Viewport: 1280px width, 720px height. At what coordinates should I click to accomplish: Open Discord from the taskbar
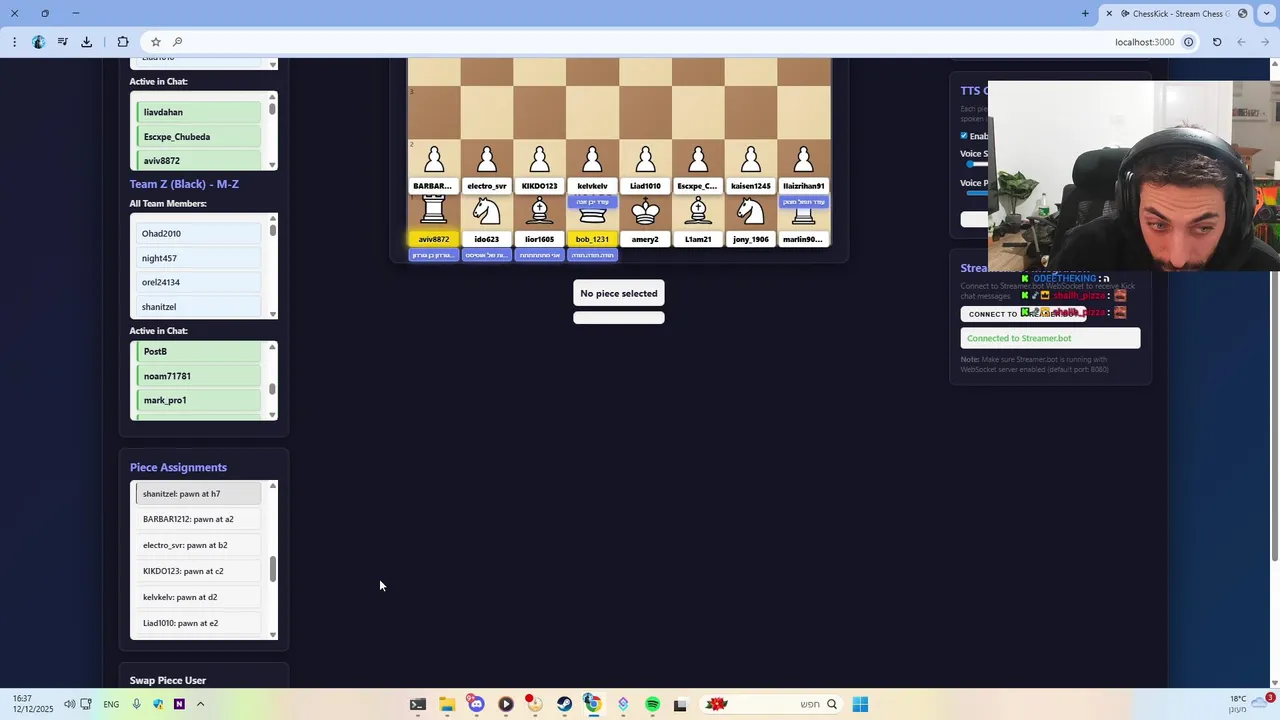coord(476,704)
